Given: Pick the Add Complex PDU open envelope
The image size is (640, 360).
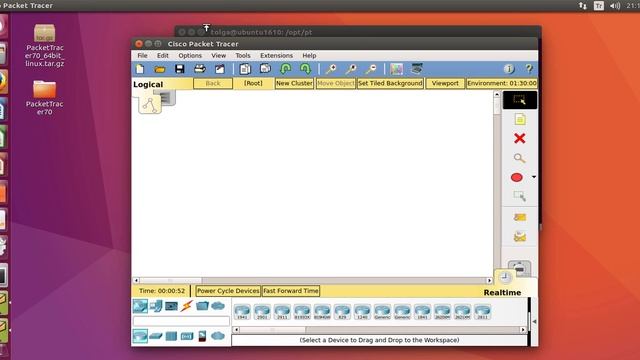Looking at the screenshot, I should 520,236.
